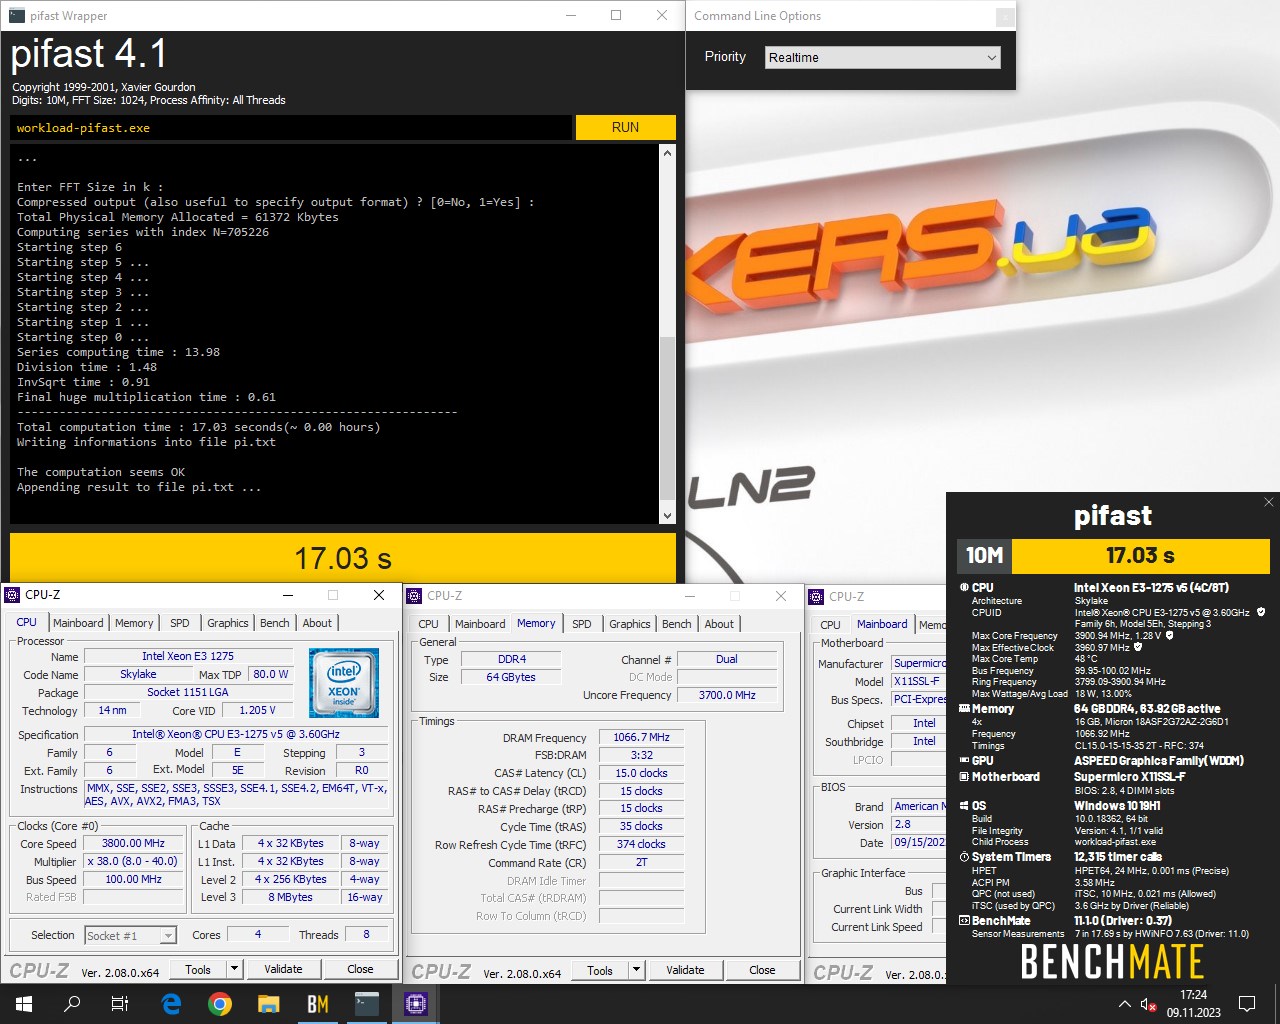Click Model field X11SSL-F in CPU-Z

pyautogui.click(x=918, y=681)
